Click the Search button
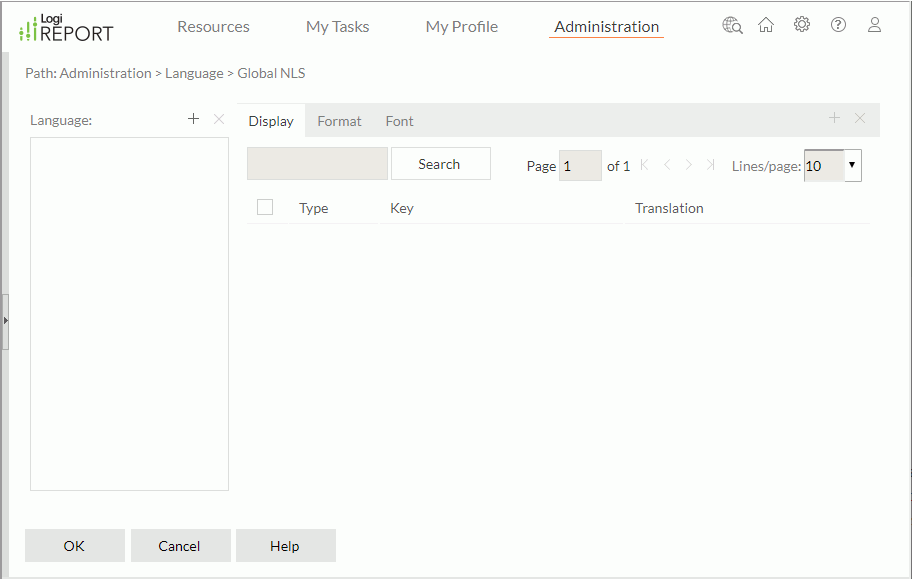 coord(440,163)
